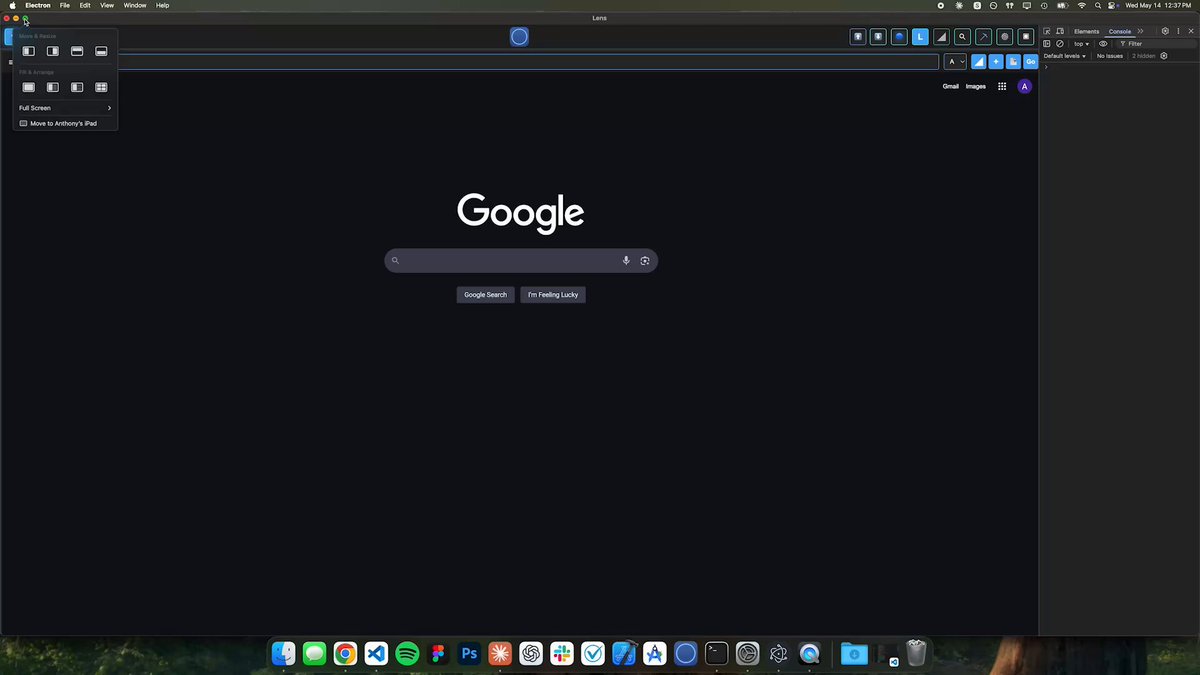This screenshot has width=1200, height=675.
Task: Click the white square stop toolbar icon
Action: [1025, 37]
